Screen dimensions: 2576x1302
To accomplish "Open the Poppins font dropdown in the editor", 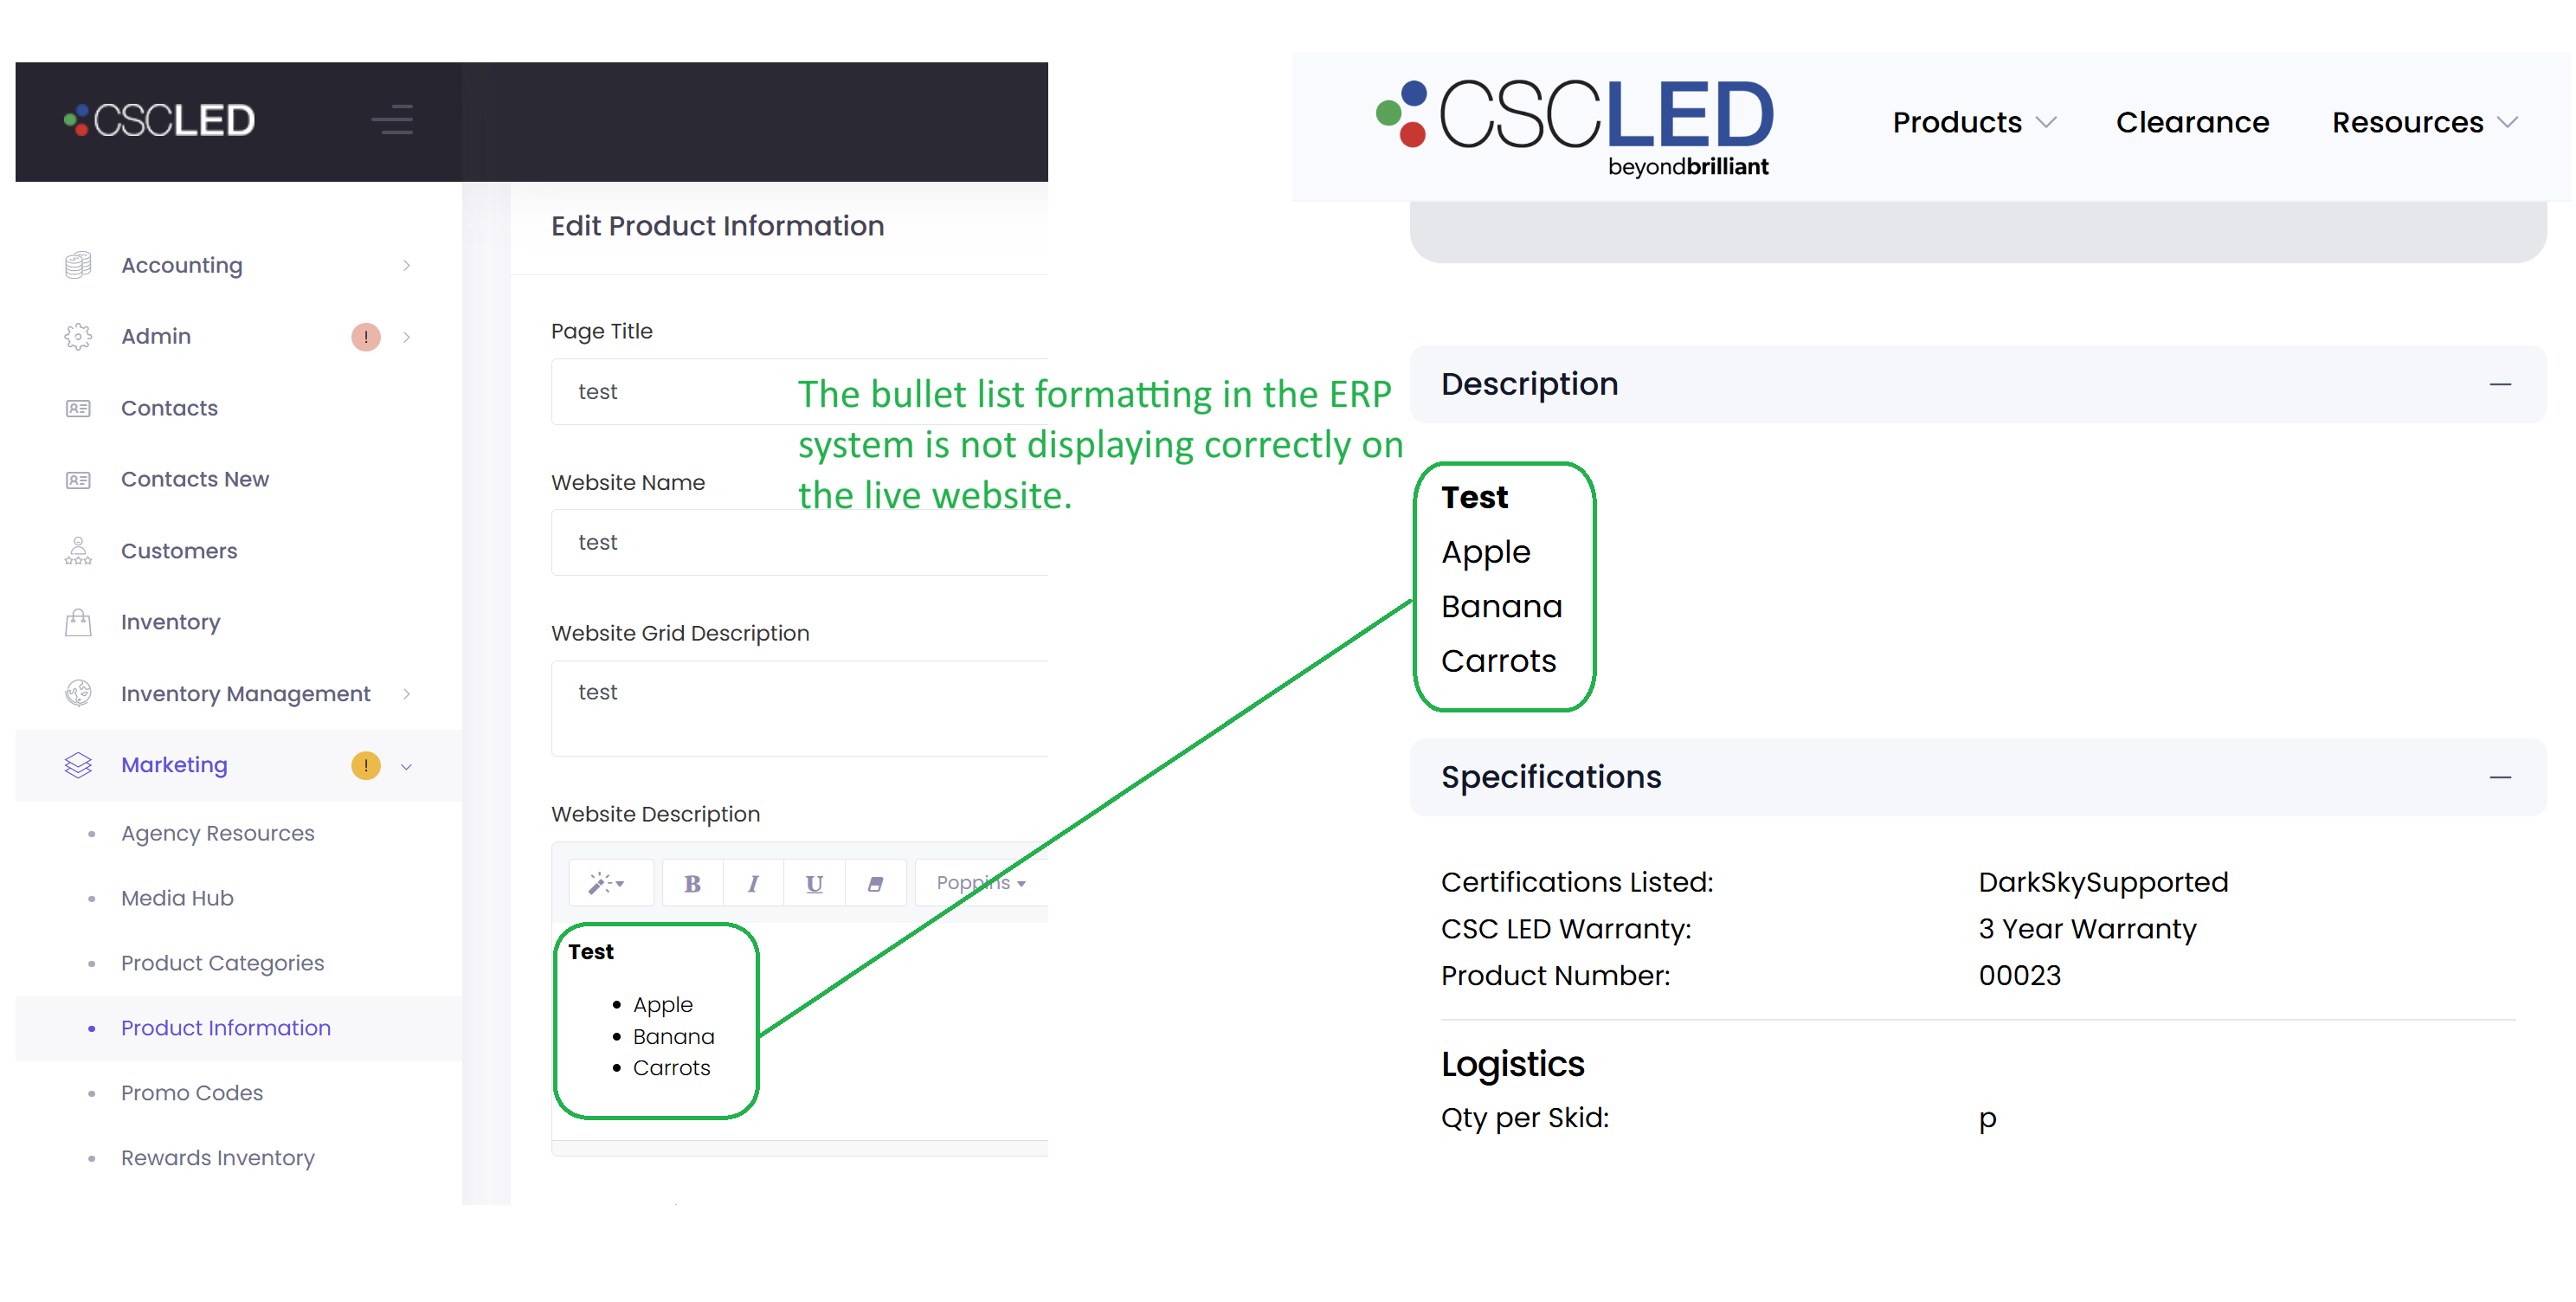I will [981, 883].
